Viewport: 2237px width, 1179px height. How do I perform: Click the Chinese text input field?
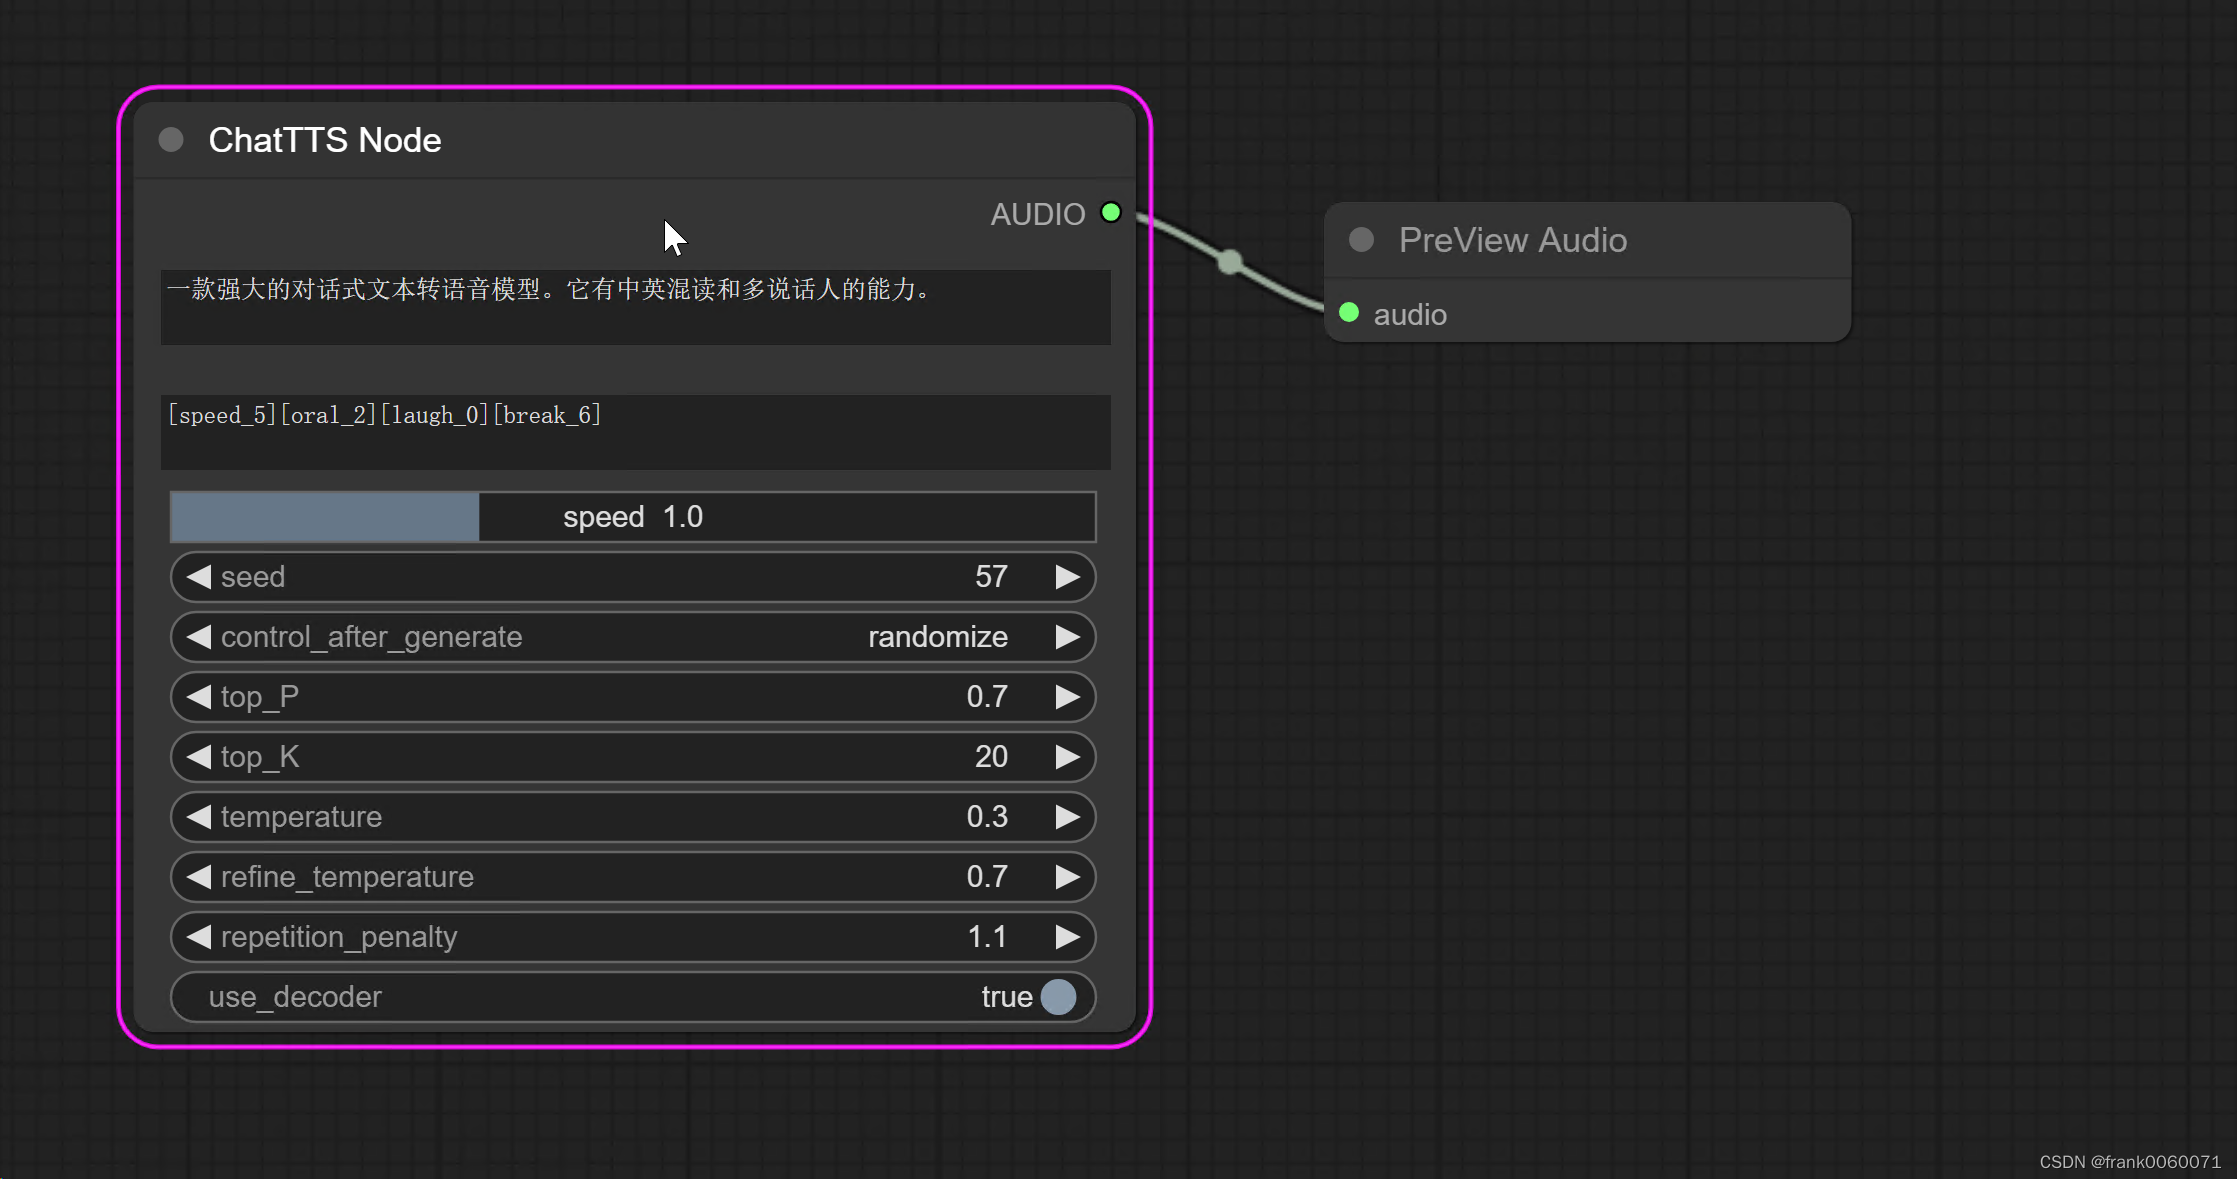pos(635,306)
